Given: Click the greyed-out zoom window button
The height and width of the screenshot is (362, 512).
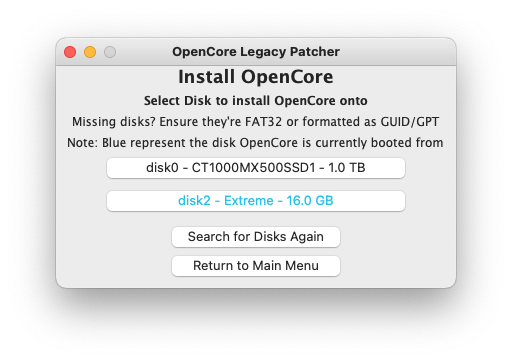Looking at the screenshot, I should pyautogui.click(x=110, y=52).
